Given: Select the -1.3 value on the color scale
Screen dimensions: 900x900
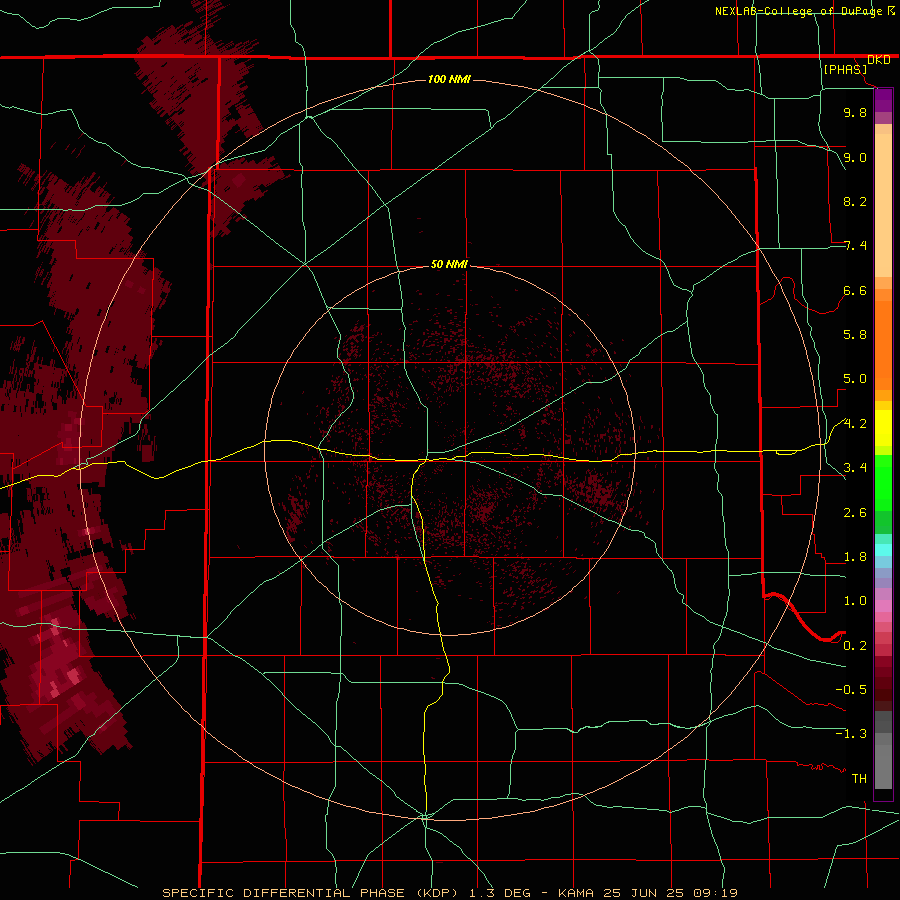Looking at the screenshot, I should coord(851,734).
